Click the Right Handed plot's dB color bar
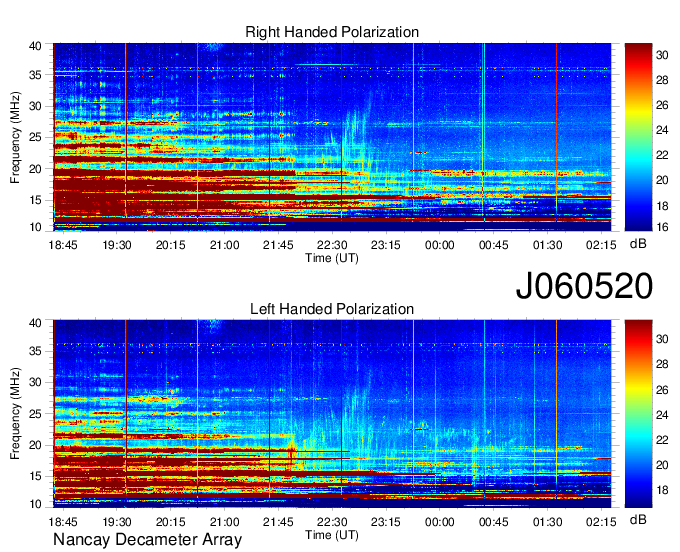This screenshot has width=680, height=552. (x=638, y=137)
